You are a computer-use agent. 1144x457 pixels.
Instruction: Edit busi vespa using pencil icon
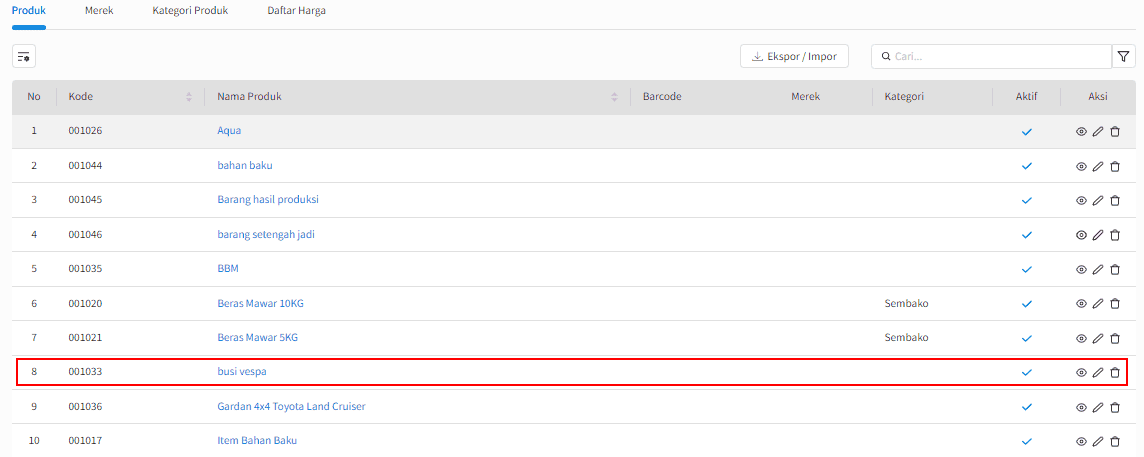1098,372
